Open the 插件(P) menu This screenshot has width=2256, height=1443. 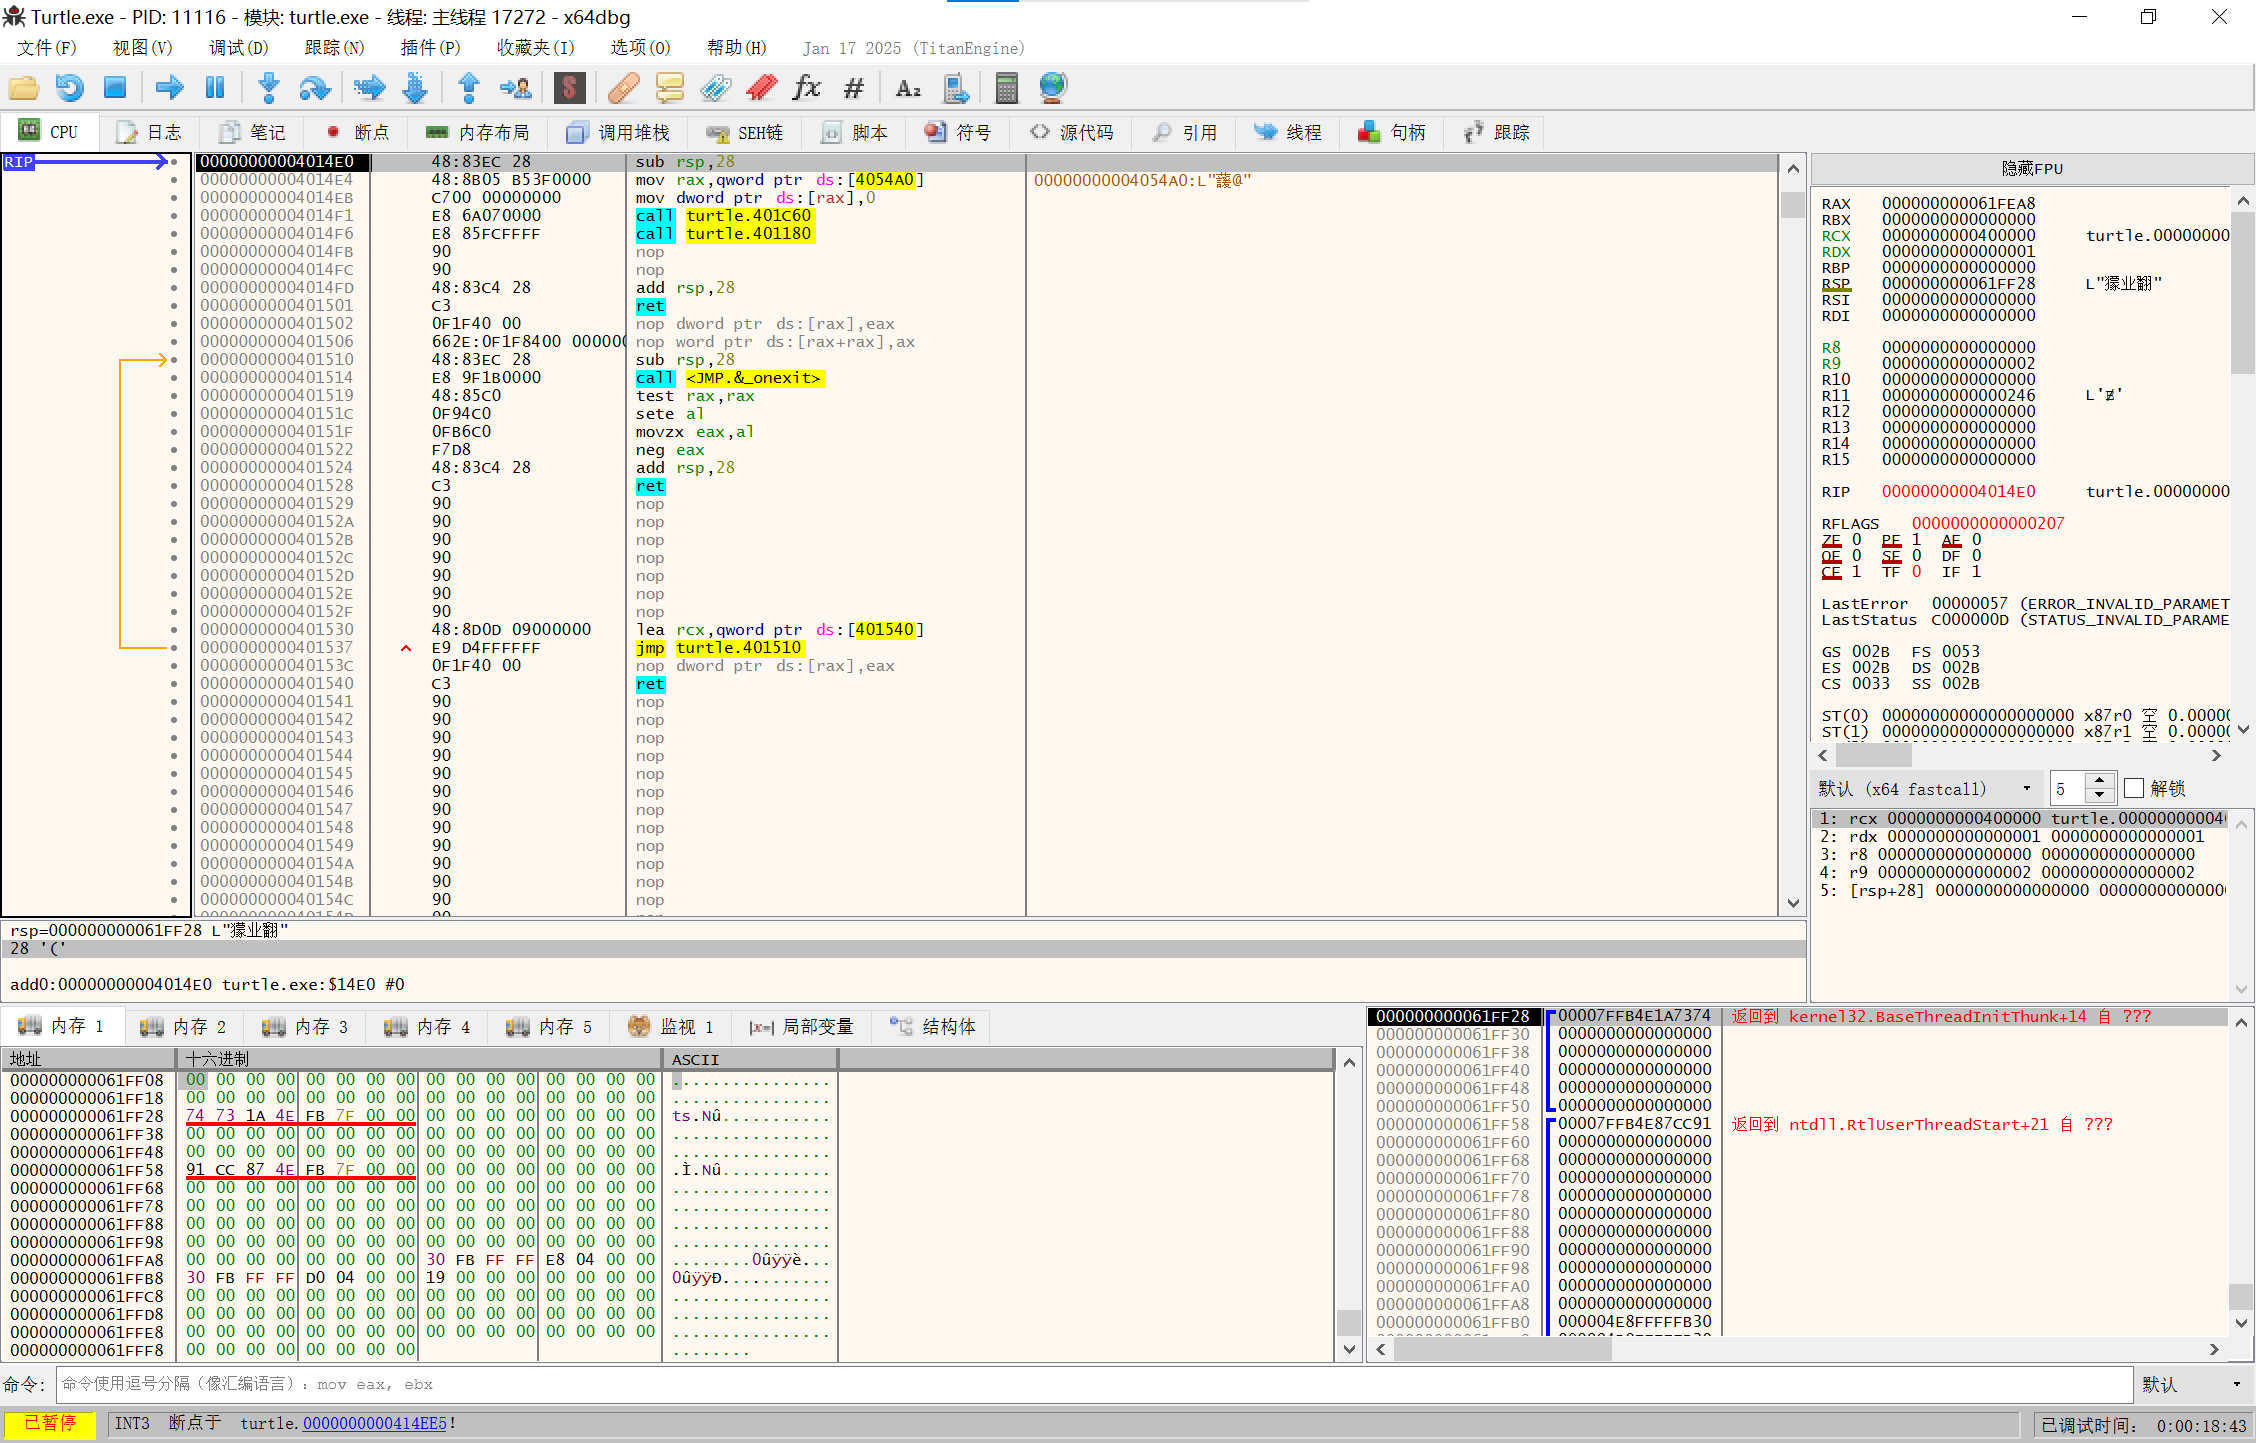(430, 47)
